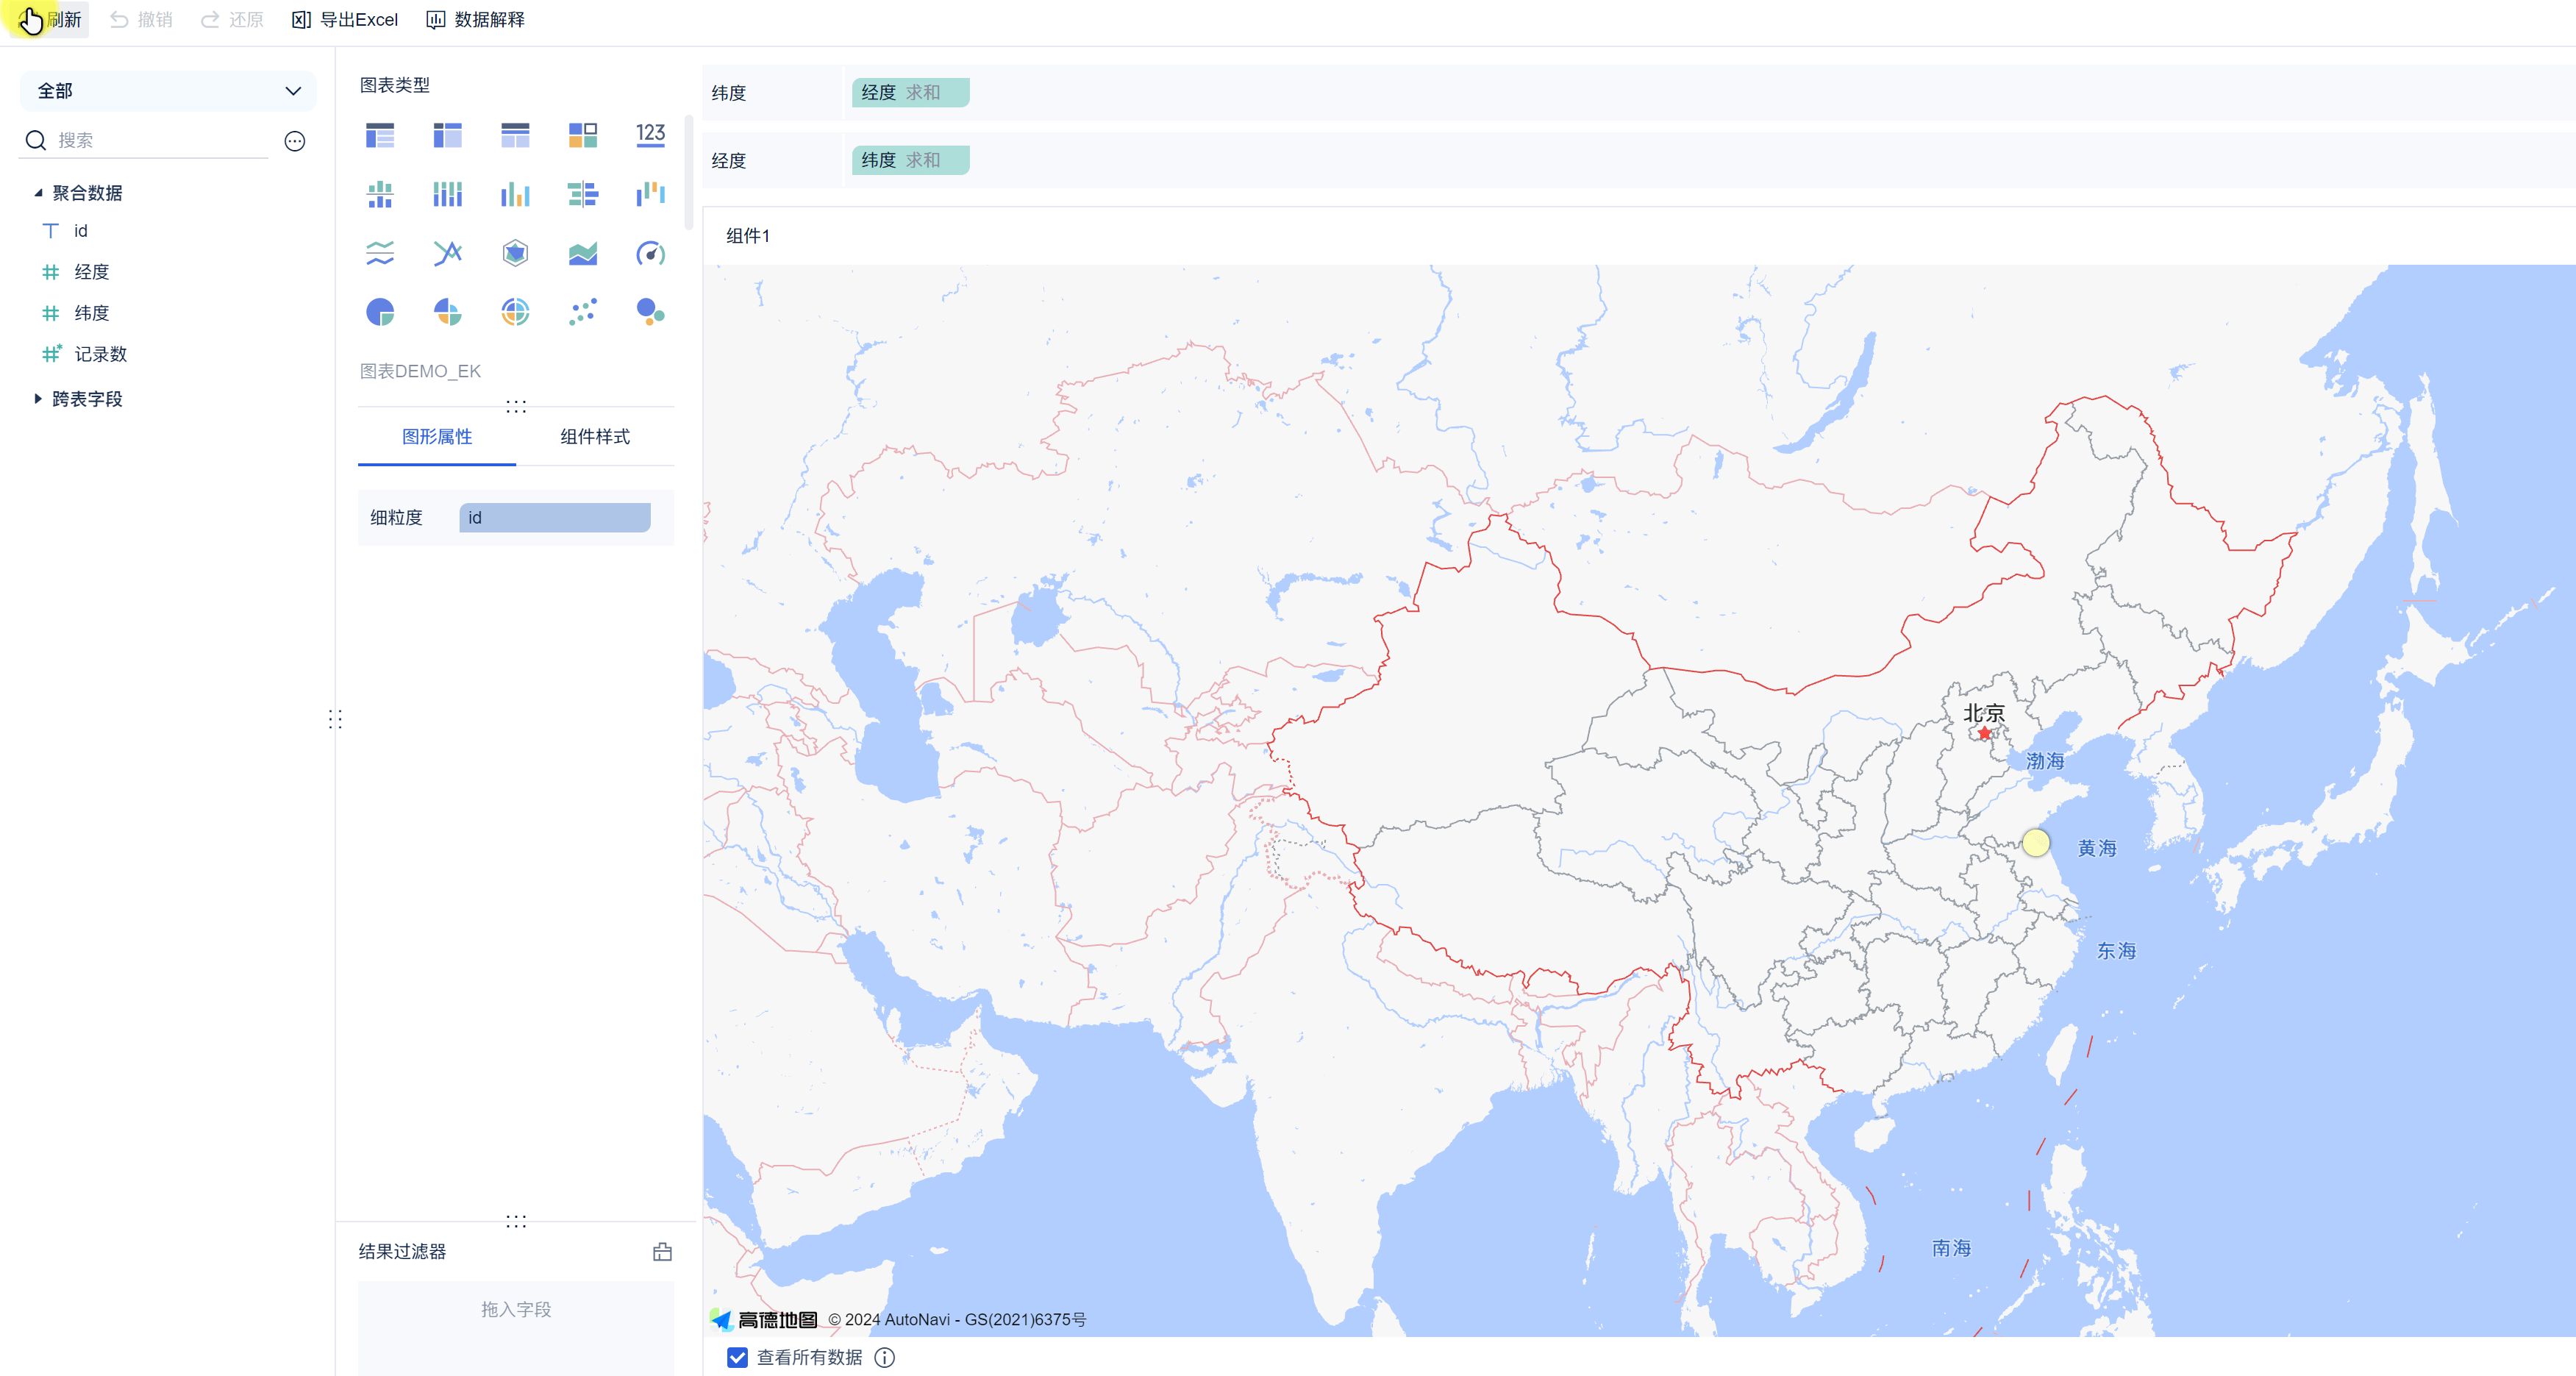Click the yellow data point on map

[x=2036, y=843]
